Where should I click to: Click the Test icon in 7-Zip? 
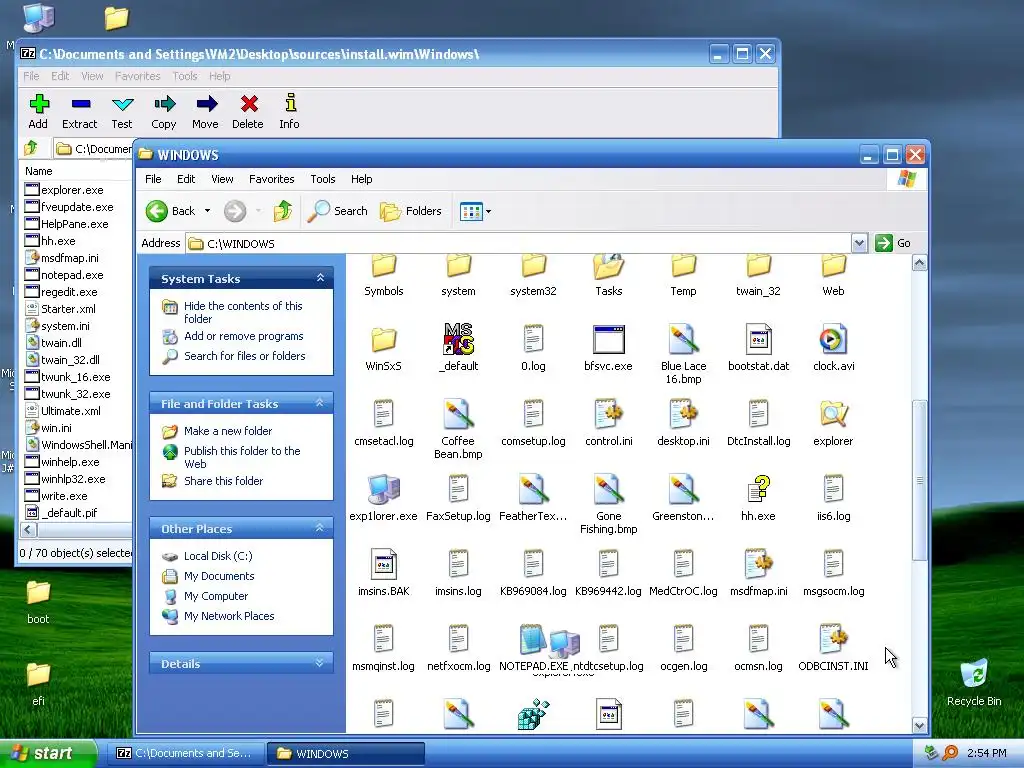point(122,104)
